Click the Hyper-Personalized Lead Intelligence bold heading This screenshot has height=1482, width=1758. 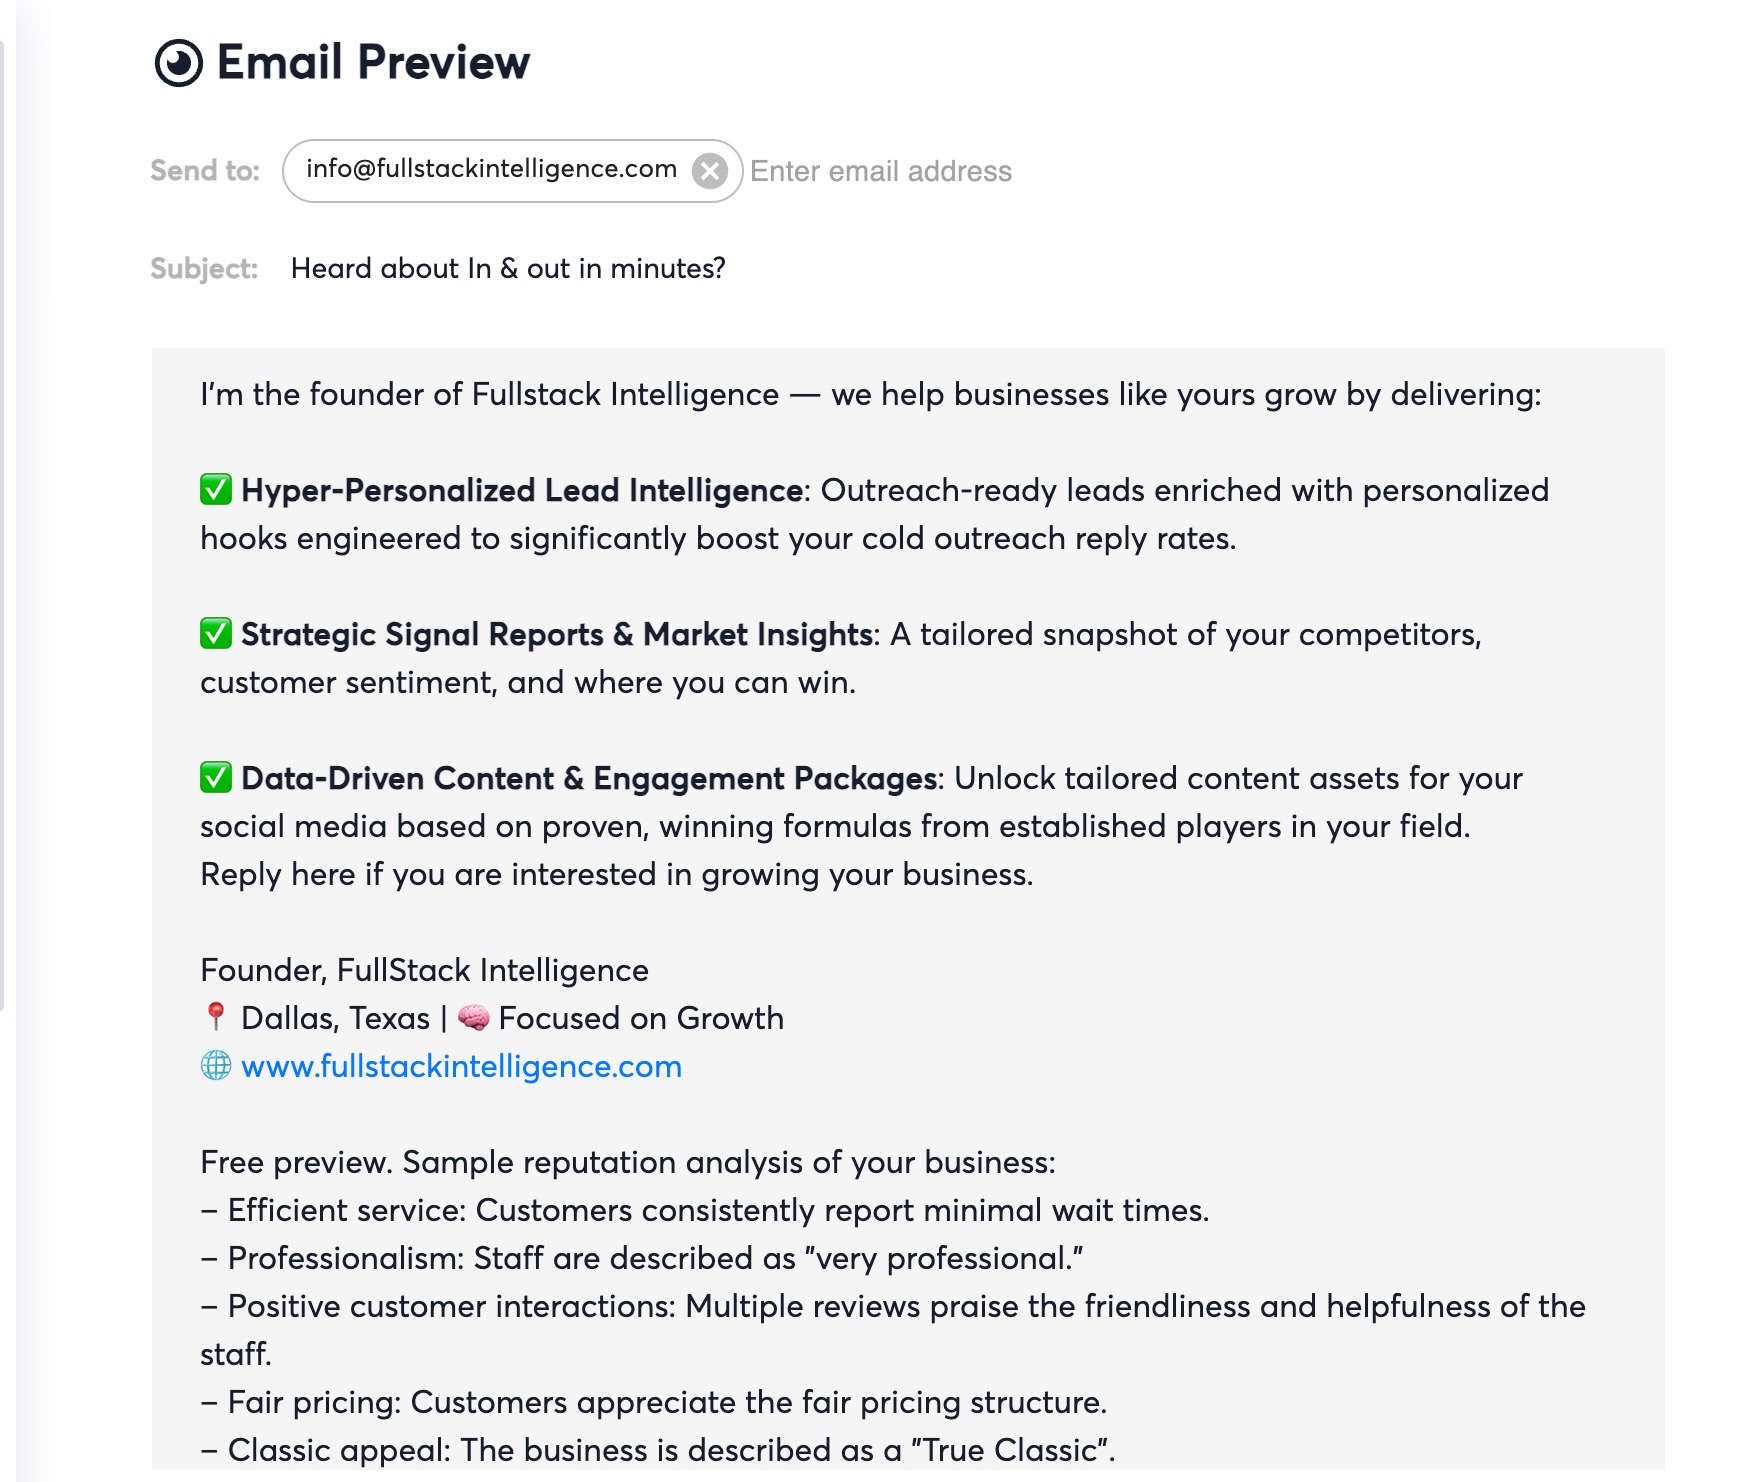pos(522,490)
